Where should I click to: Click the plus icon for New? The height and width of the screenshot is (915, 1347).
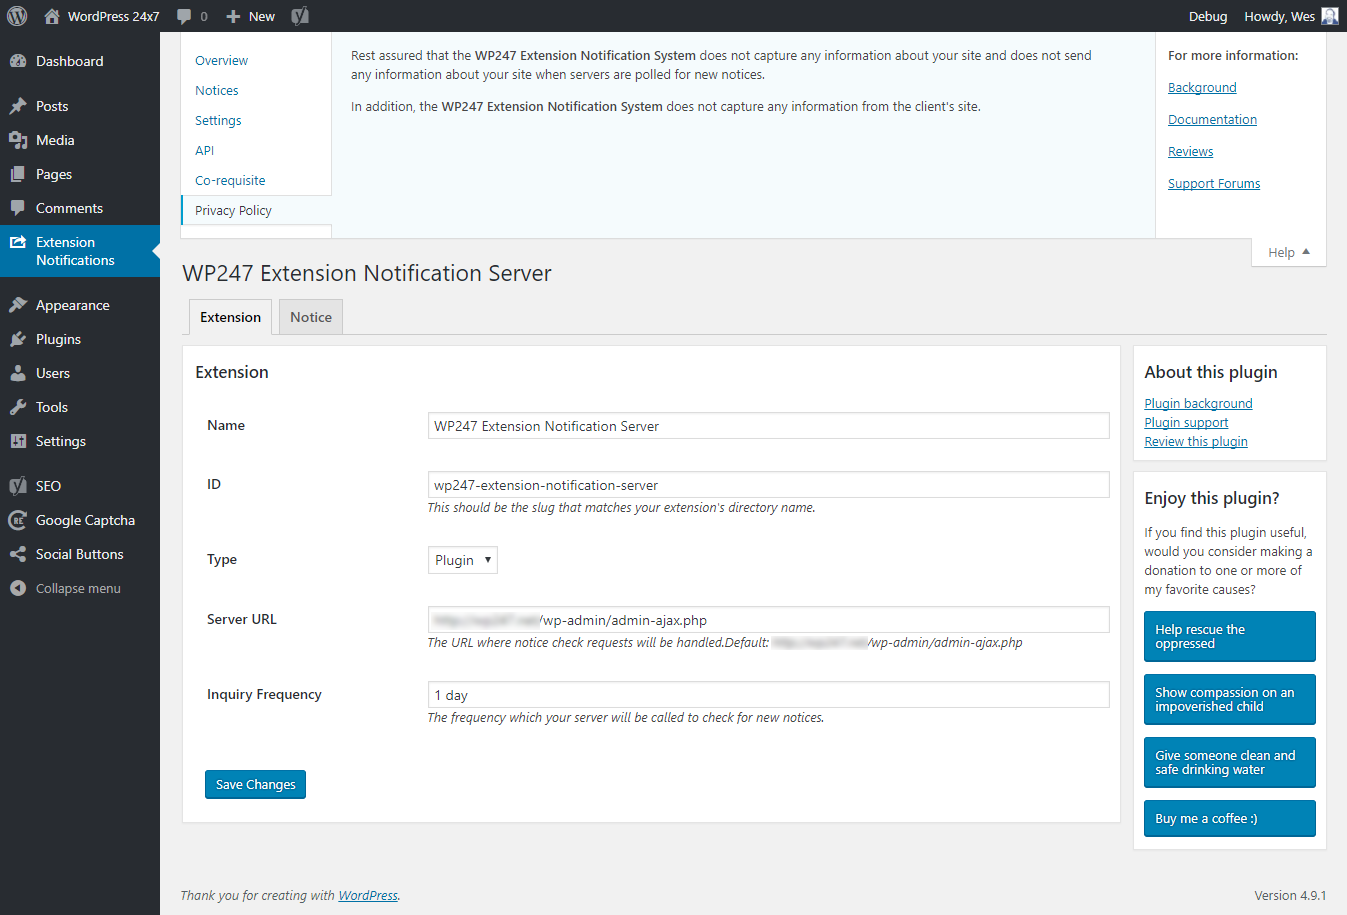(x=233, y=16)
